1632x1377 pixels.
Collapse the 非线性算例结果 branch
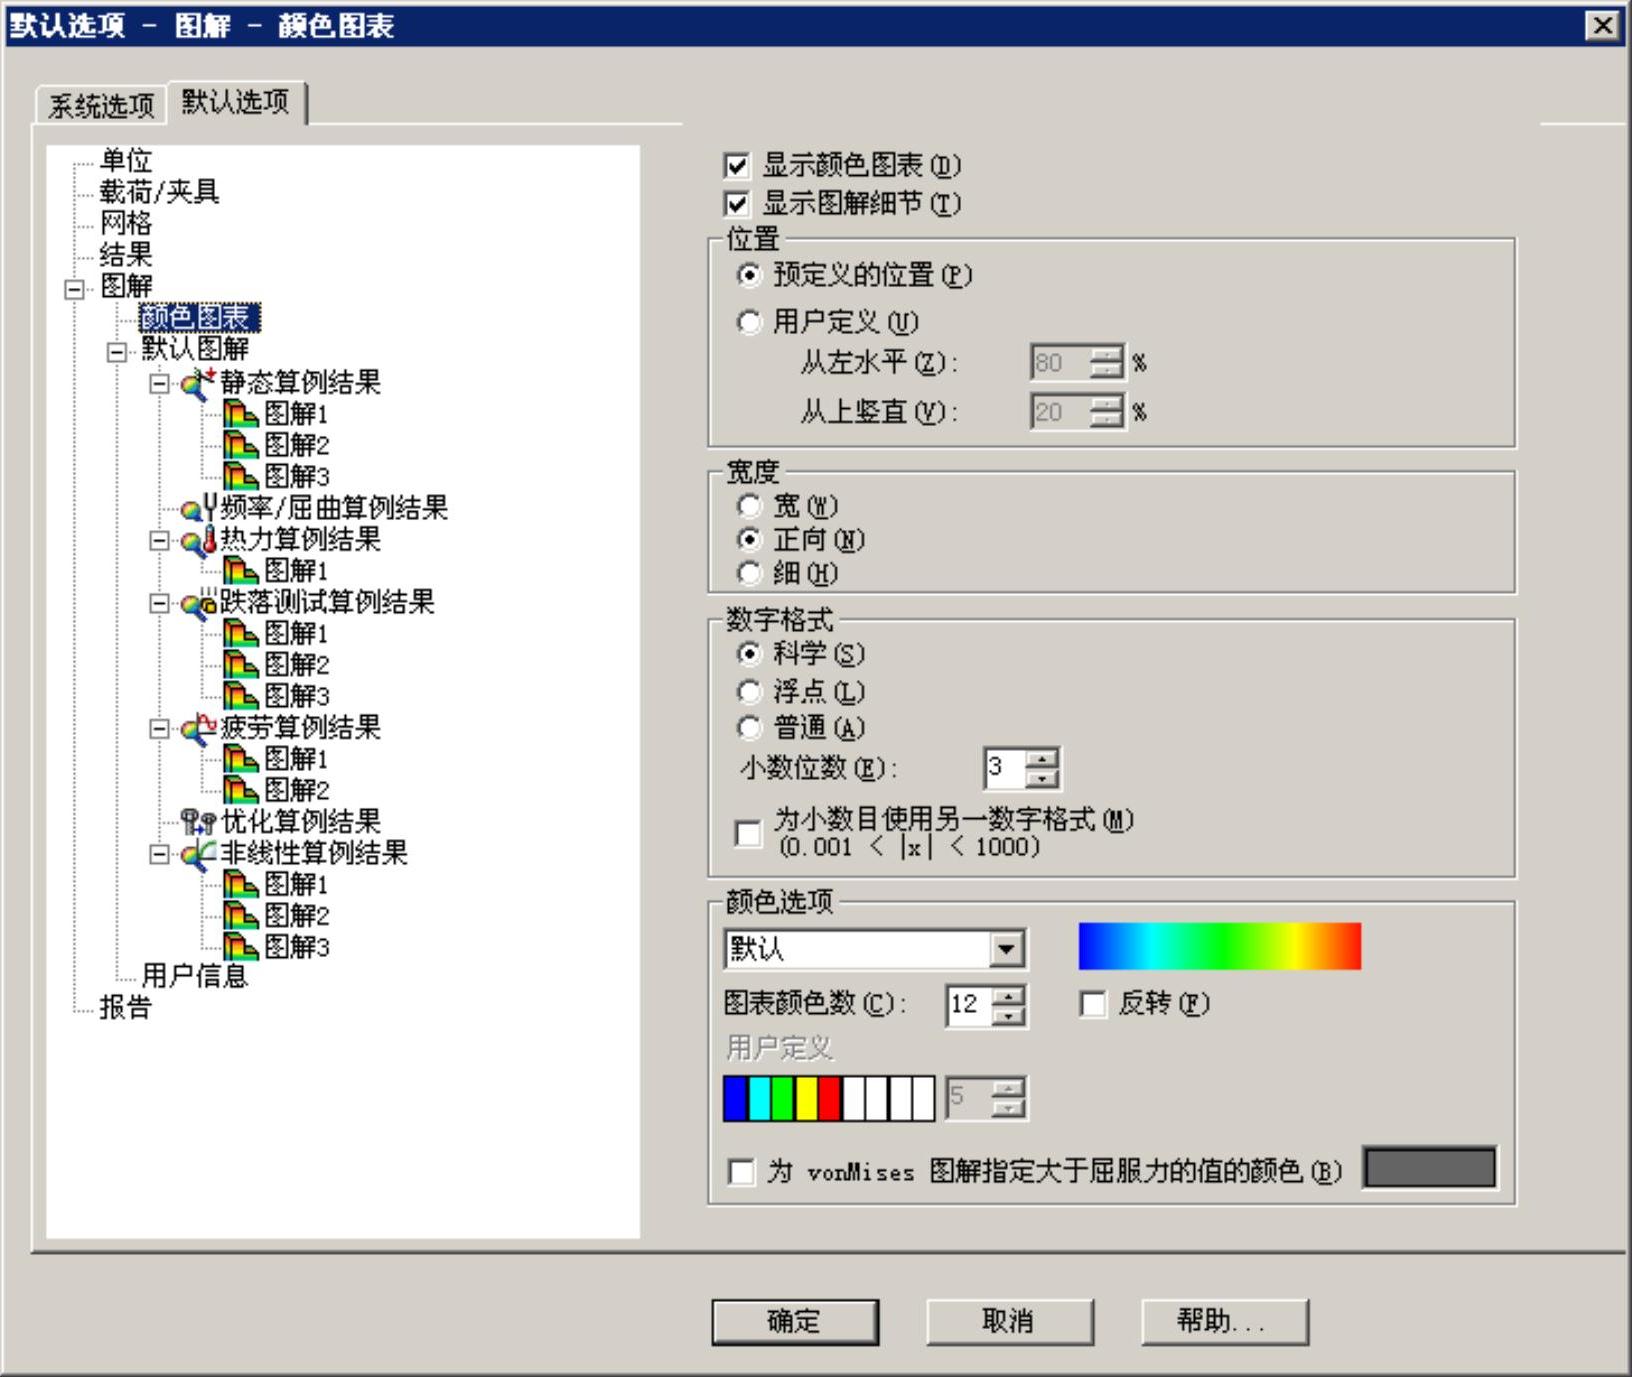tap(159, 854)
